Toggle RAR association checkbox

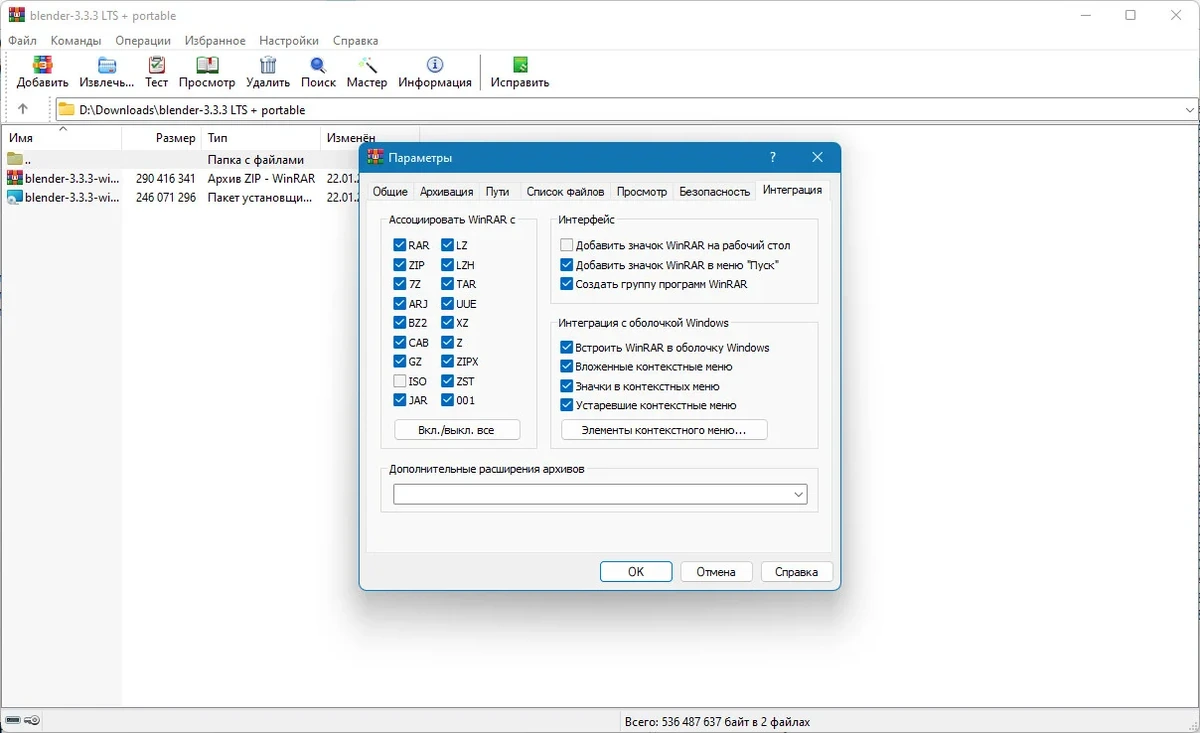pos(400,245)
